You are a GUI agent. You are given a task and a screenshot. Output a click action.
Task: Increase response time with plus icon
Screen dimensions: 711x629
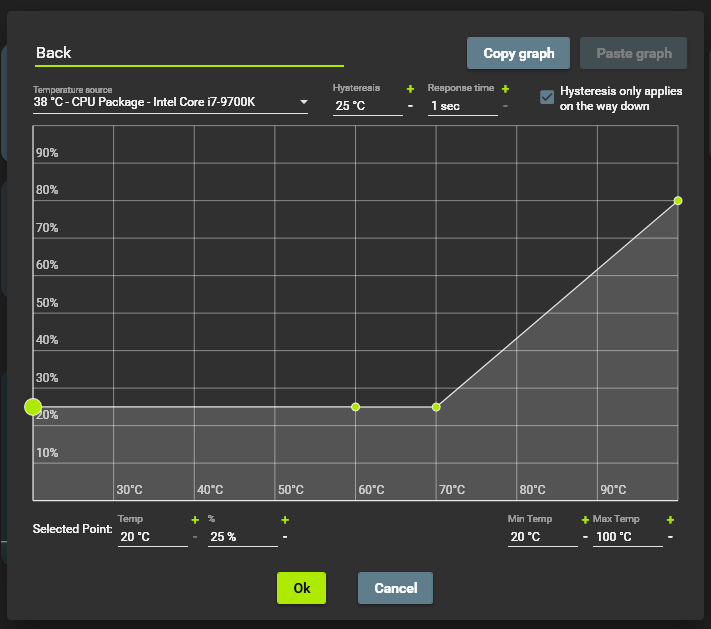(x=505, y=89)
